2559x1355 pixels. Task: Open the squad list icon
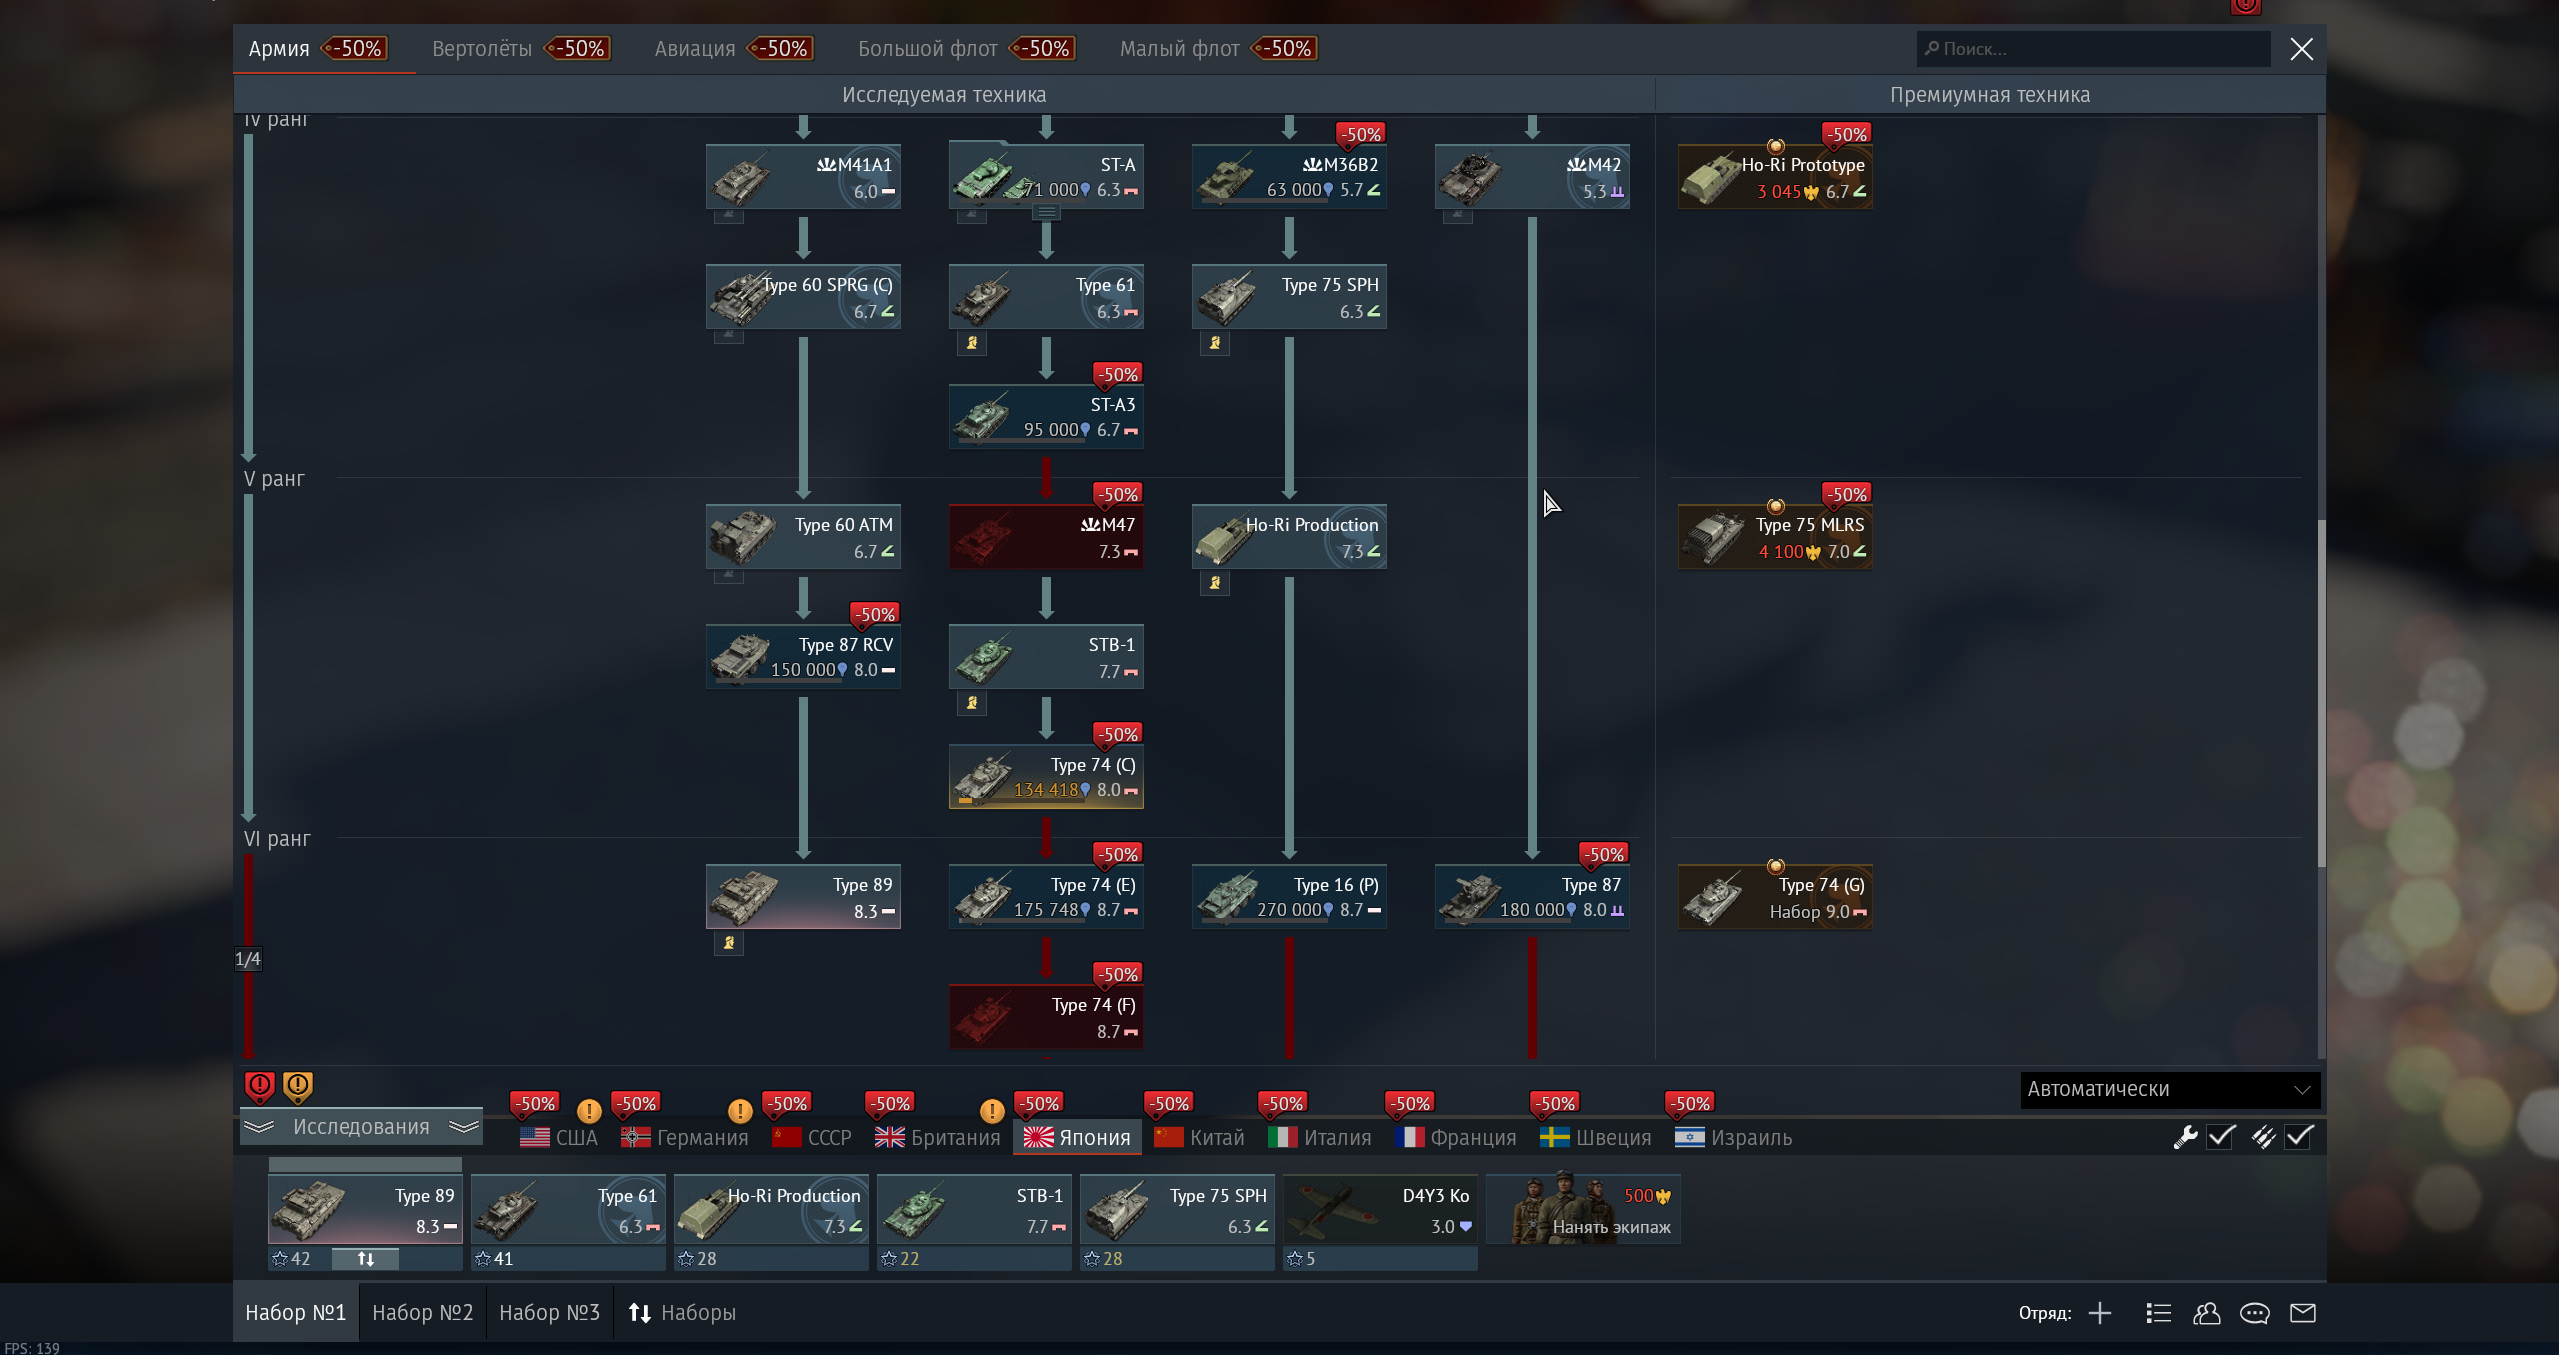coord(2158,1313)
